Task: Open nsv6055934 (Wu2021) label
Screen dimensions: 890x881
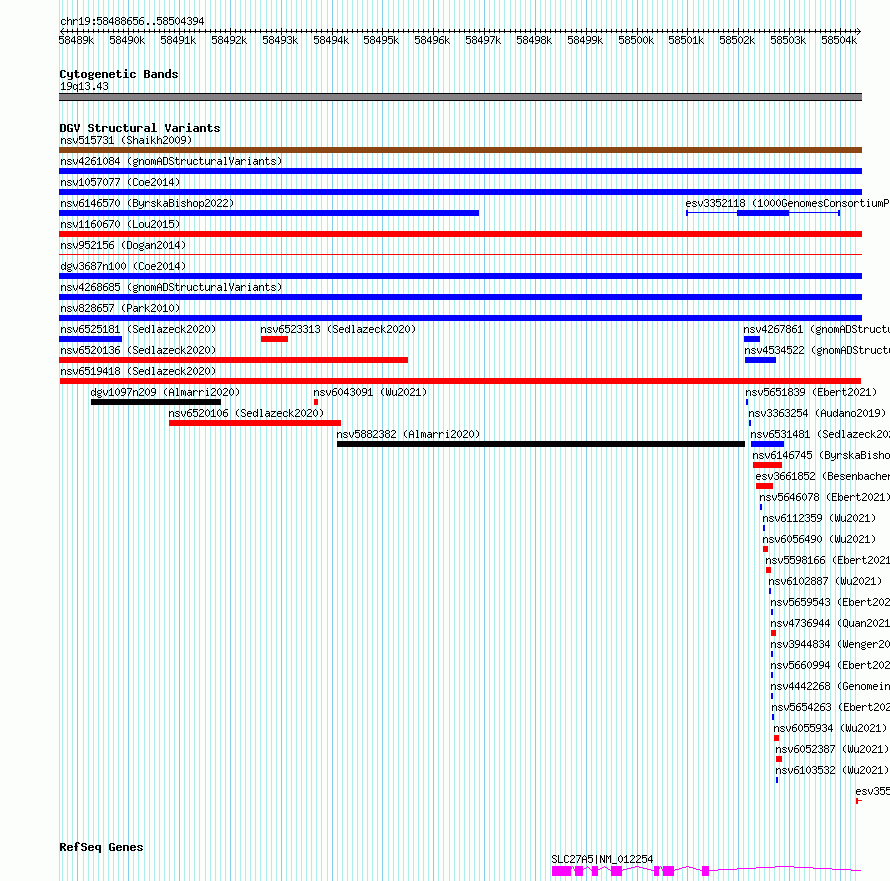Action: coord(830,728)
